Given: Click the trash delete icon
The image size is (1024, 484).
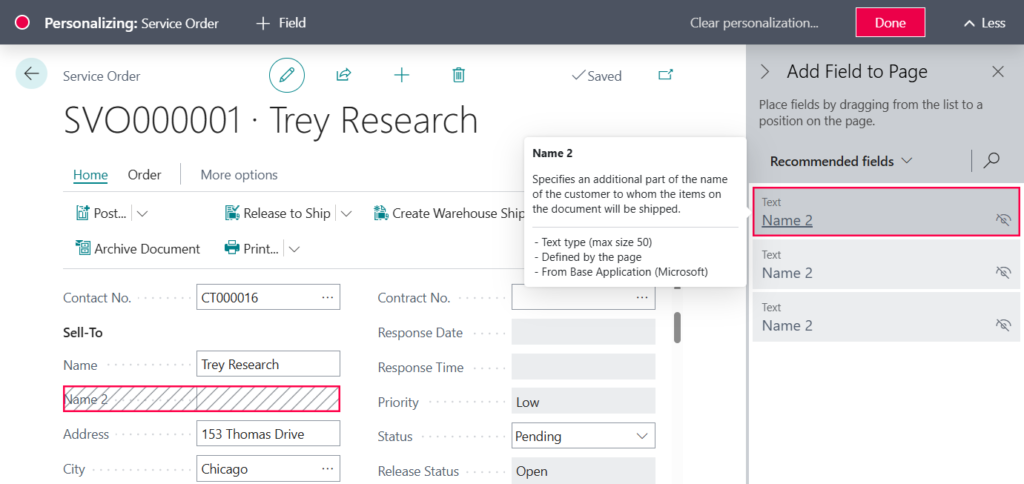Looking at the screenshot, I should pyautogui.click(x=458, y=75).
